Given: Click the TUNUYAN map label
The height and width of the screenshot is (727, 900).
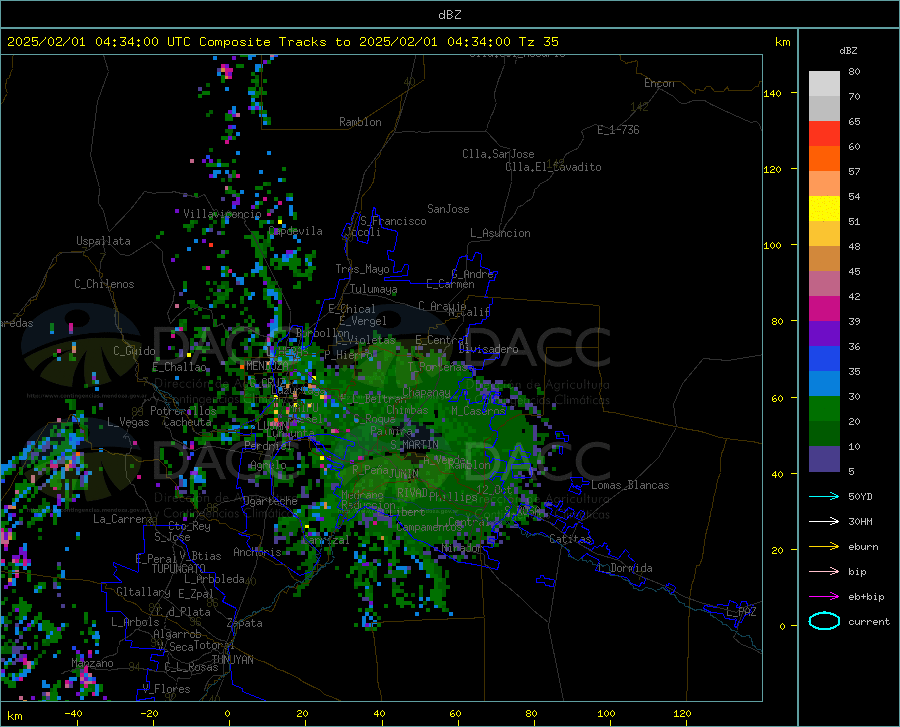Looking at the screenshot, I should tap(232, 660).
